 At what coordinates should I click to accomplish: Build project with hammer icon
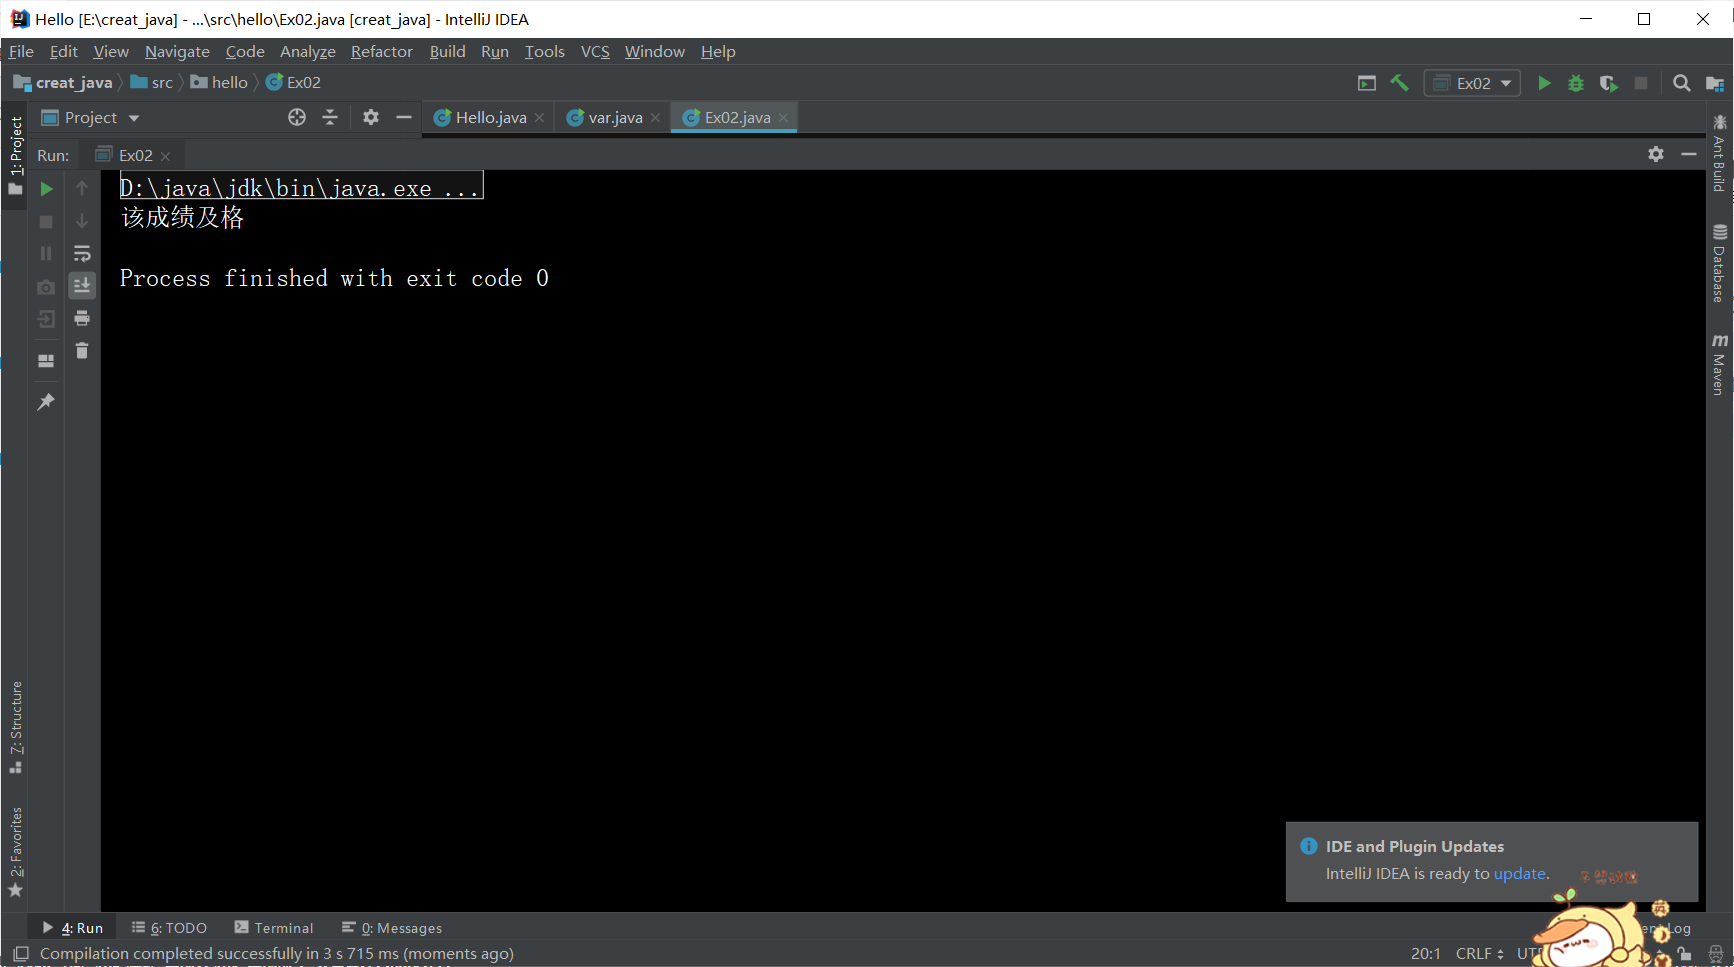[1399, 83]
